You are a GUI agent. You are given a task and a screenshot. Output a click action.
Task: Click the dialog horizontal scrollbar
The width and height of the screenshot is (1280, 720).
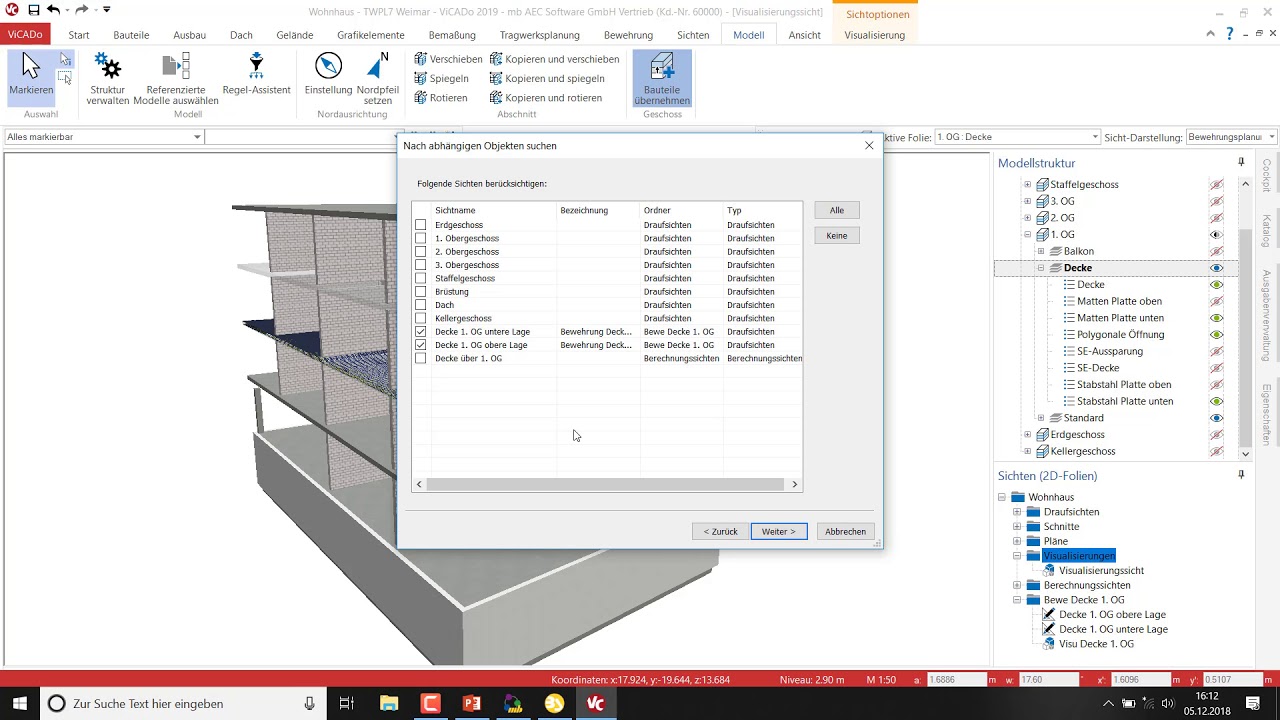(607, 484)
